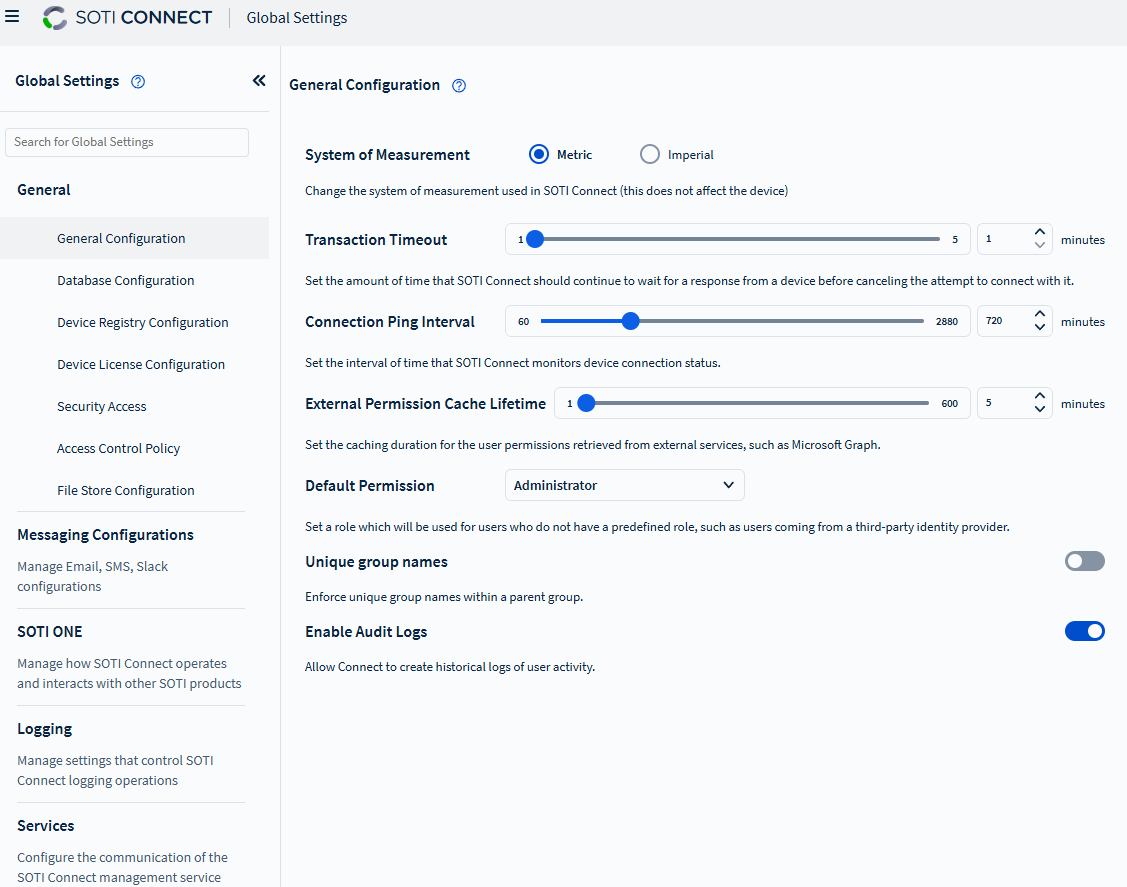Viewport: 1127px width, 887px height.
Task: Click the External Permission Cache Lifetime minutes input
Action: [x=1006, y=403]
